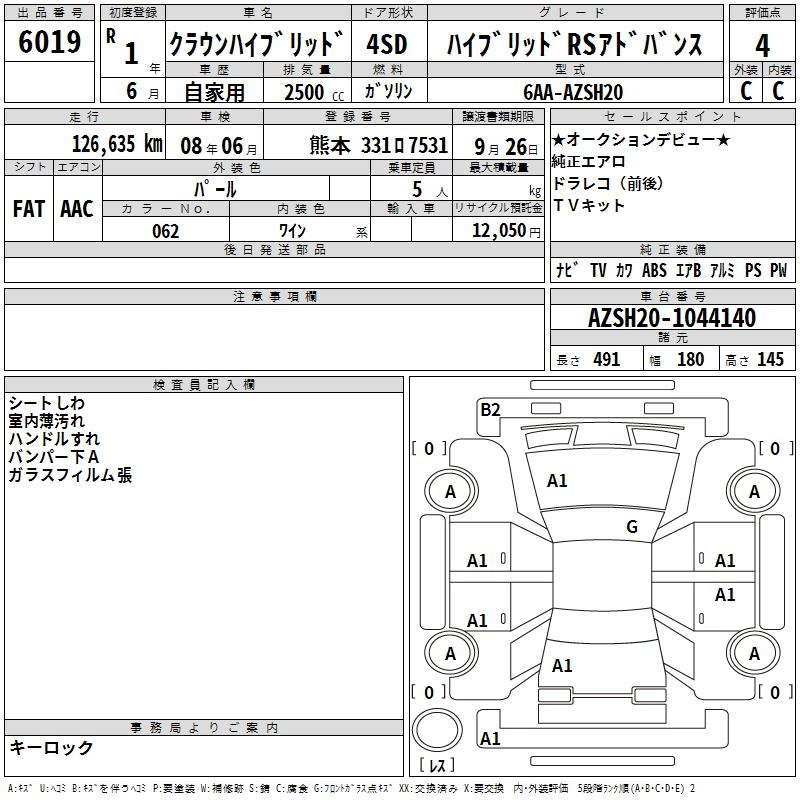Click the inspection date 08年06月

tap(219, 146)
